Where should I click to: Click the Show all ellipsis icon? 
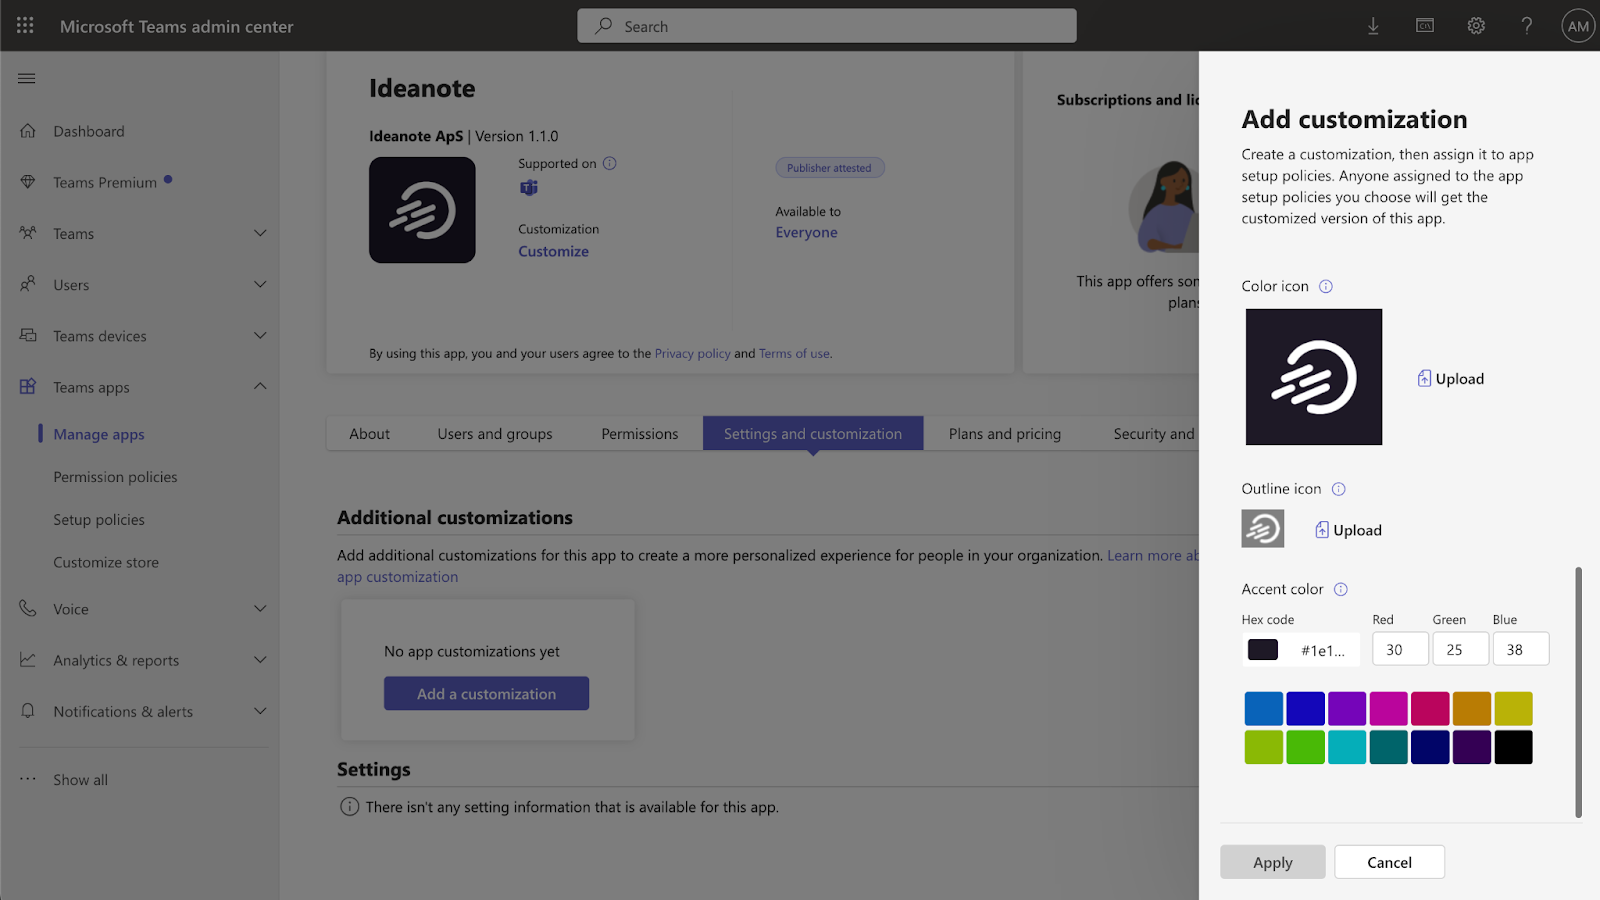(28, 779)
